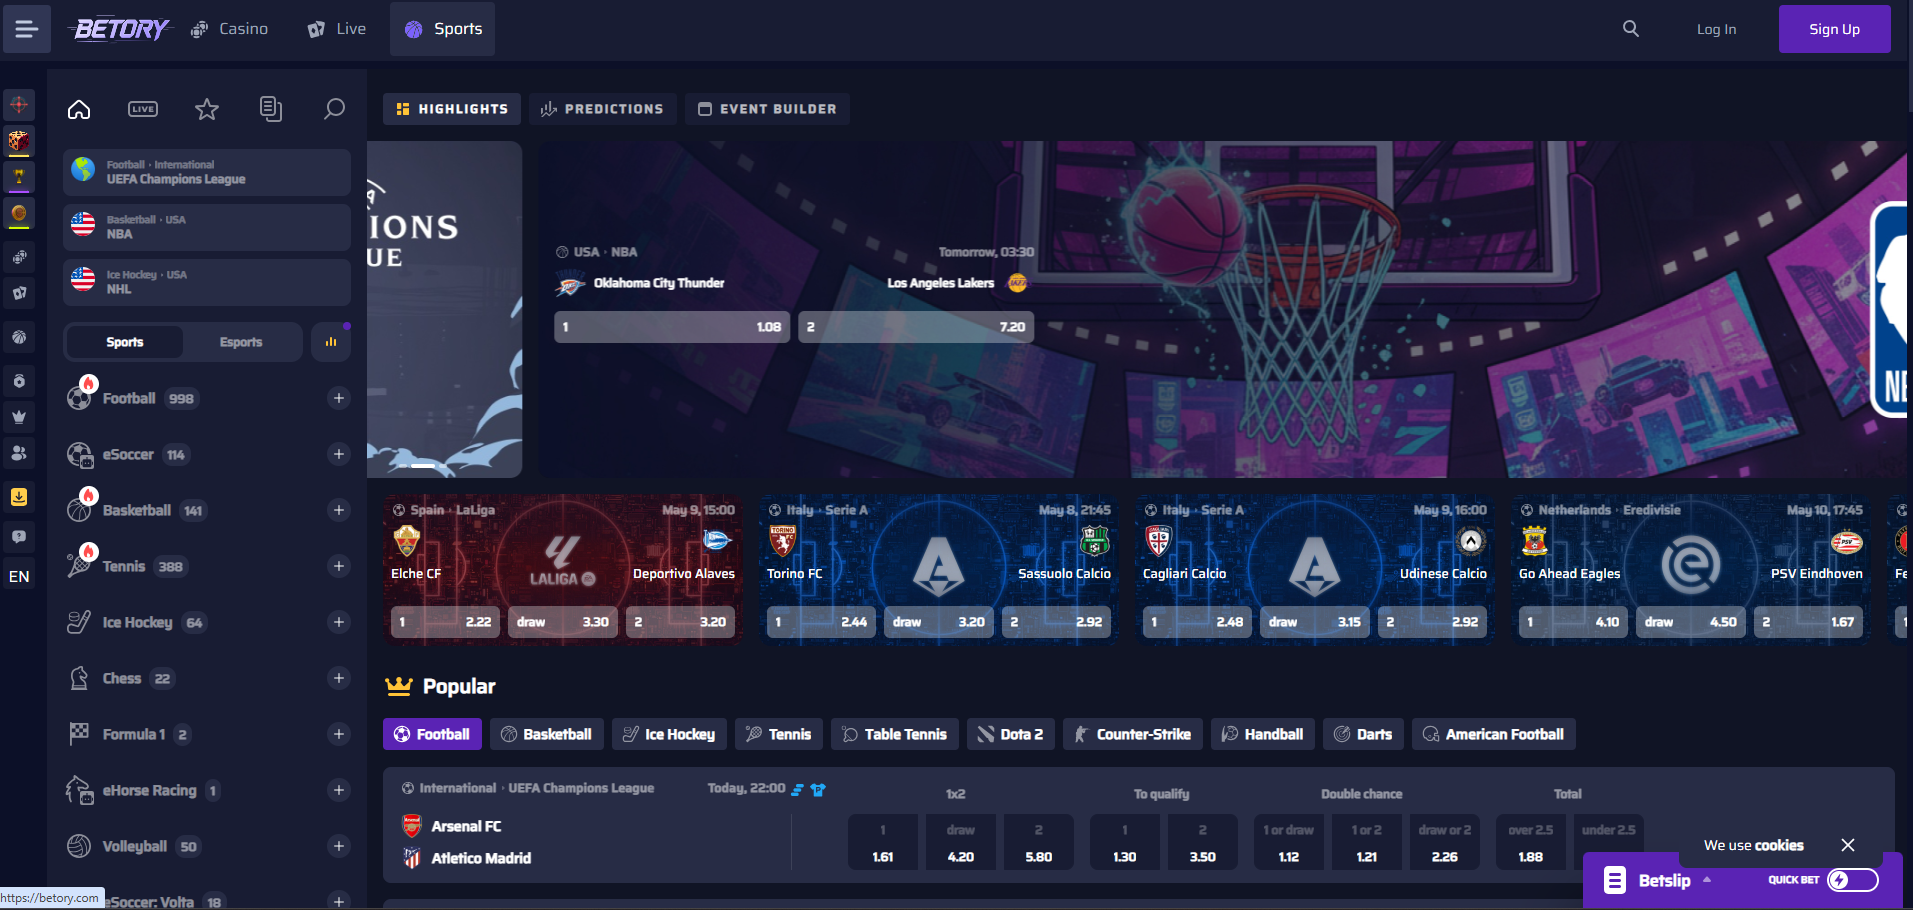Viewport: 1913px width, 910px height.
Task: Switch language via EN button
Action: tap(19, 577)
